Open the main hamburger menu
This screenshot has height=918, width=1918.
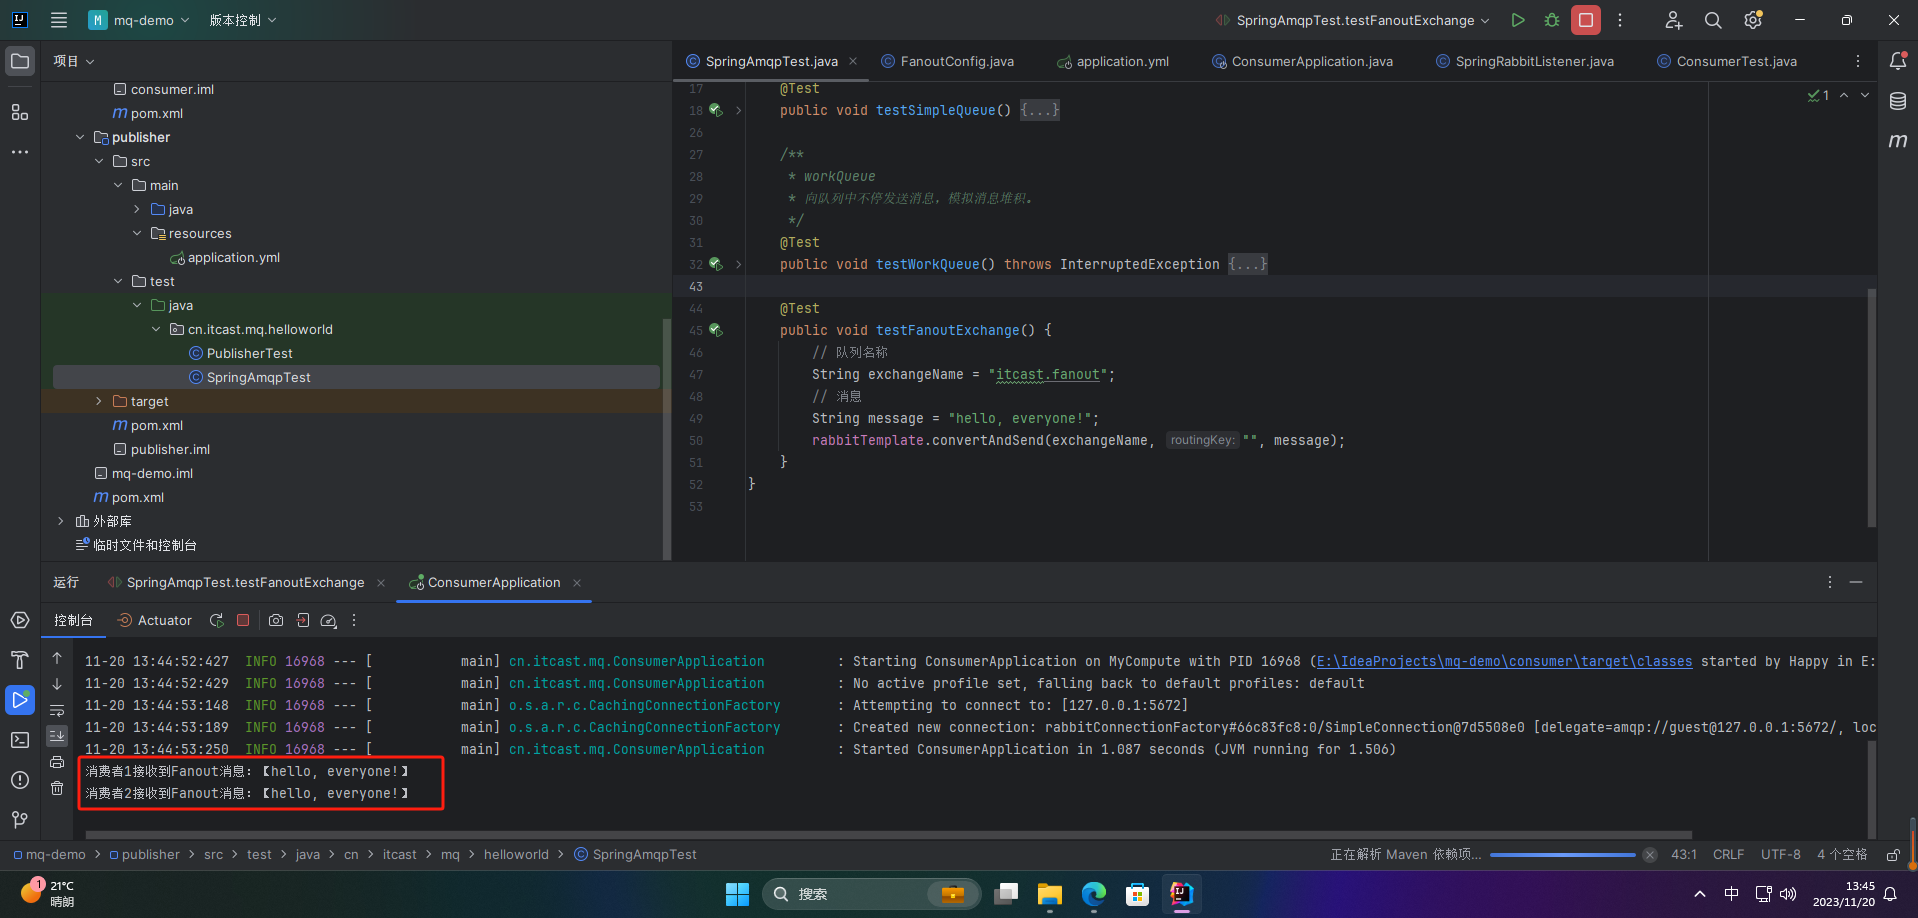(x=59, y=20)
